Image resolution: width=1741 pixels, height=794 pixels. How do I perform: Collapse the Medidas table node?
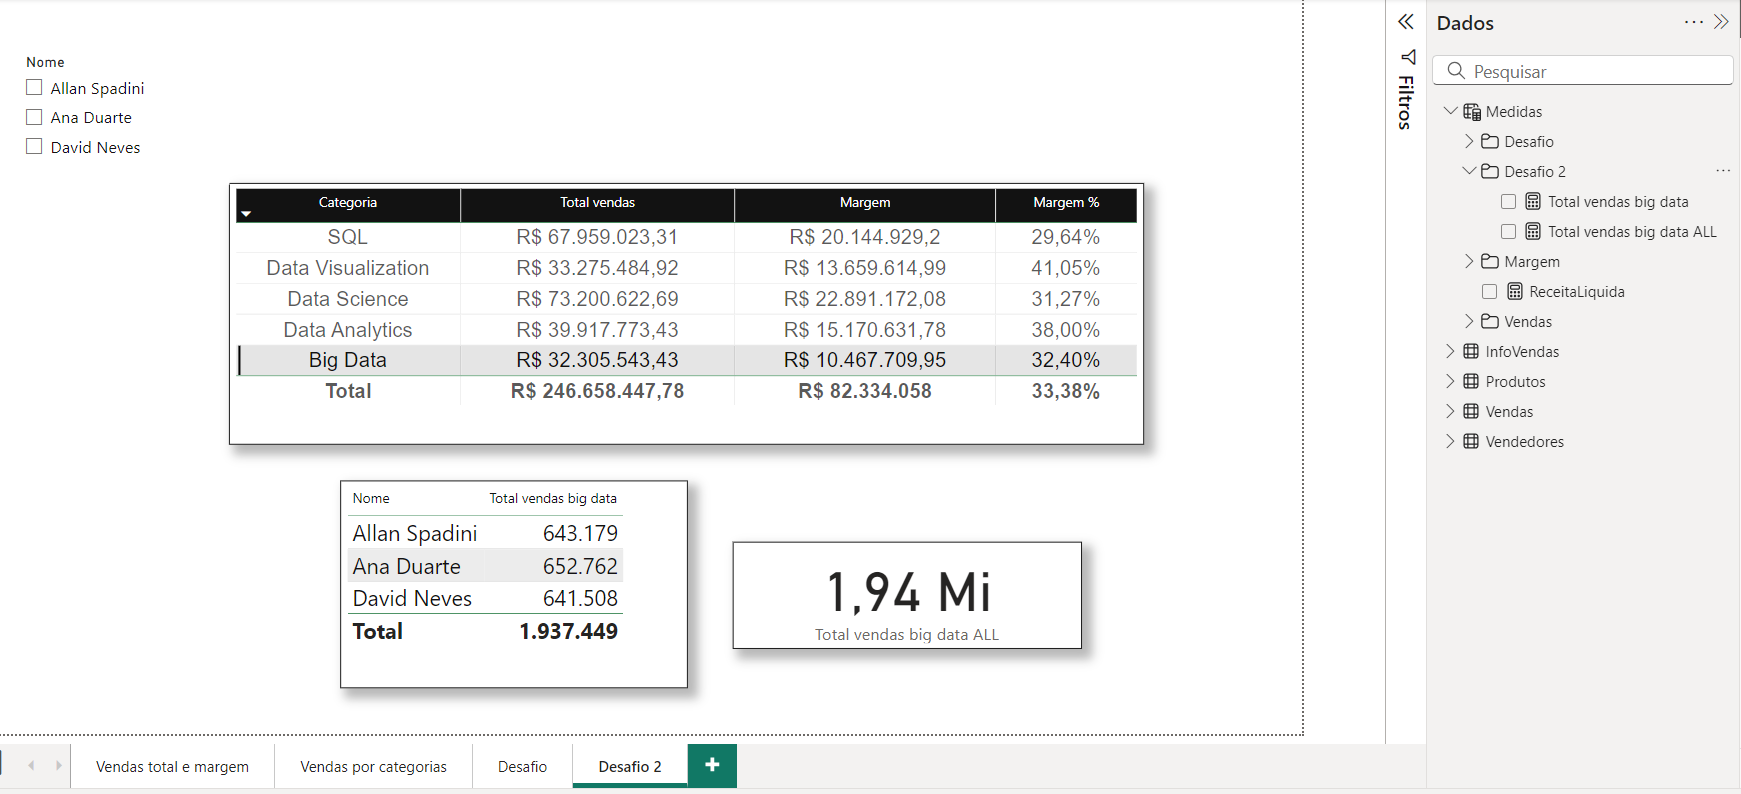pyautogui.click(x=1450, y=111)
